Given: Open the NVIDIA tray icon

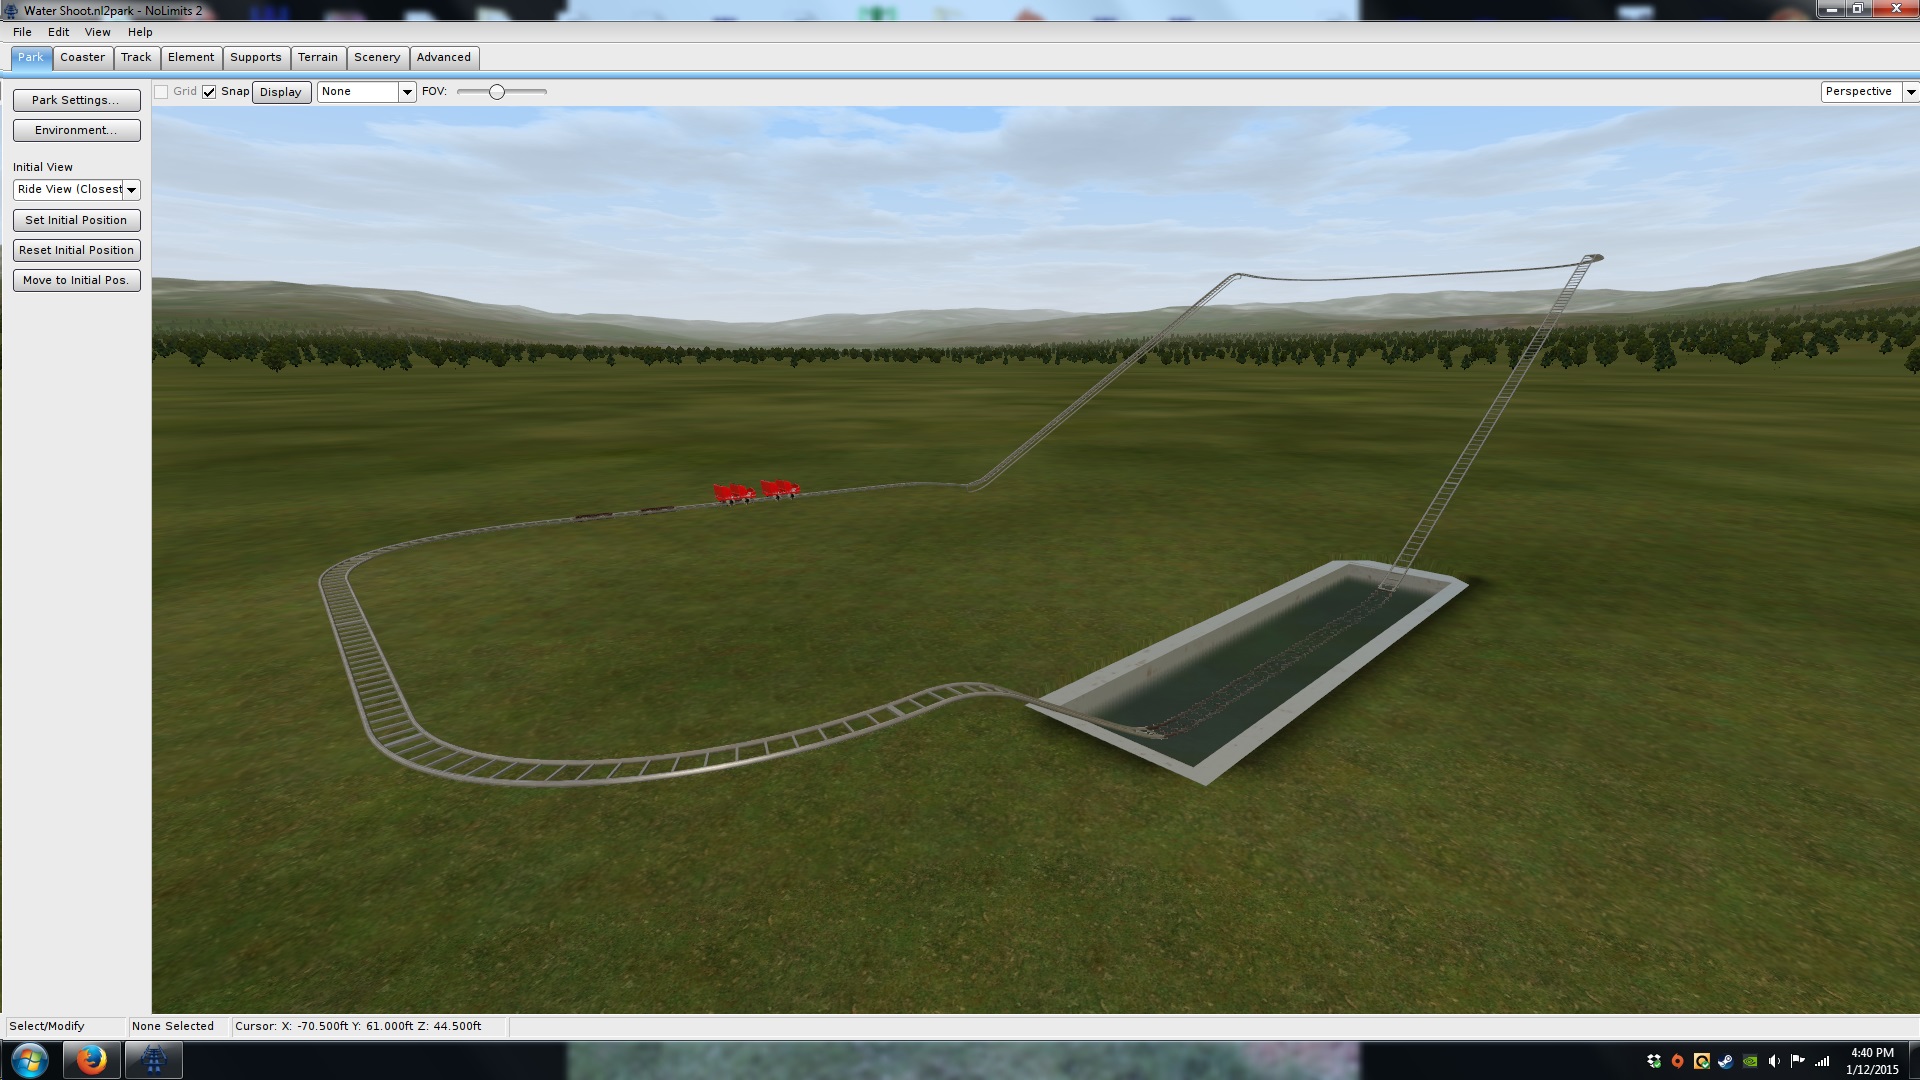Looking at the screenshot, I should click(x=1750, y=1061).
